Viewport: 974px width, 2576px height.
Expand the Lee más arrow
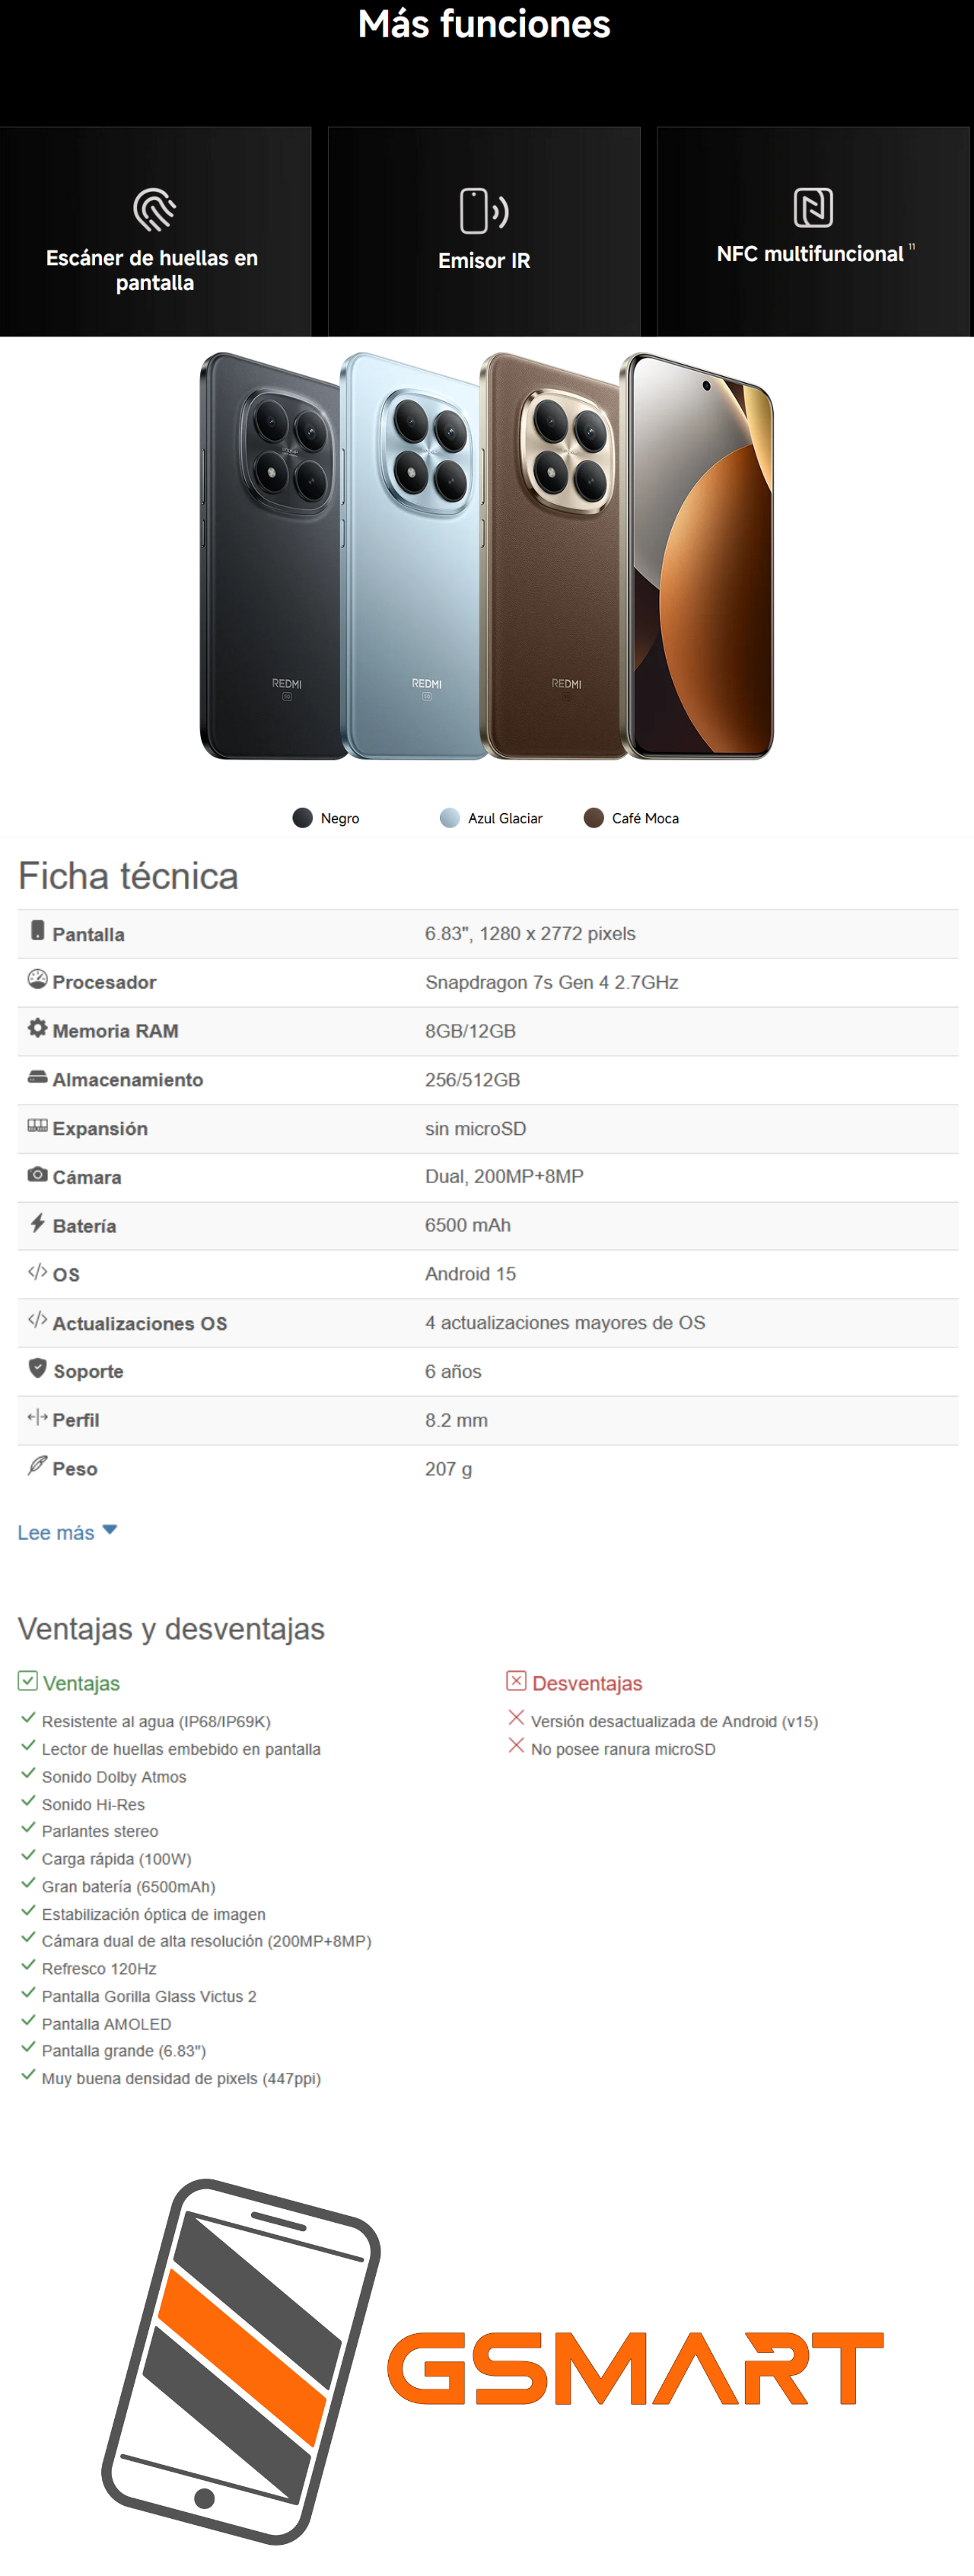coord(110,1530)
